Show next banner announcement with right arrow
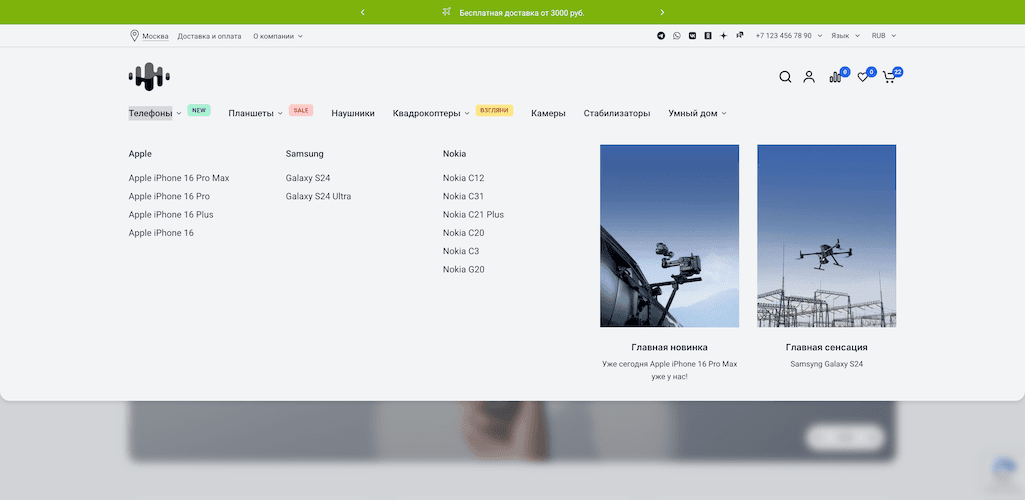The image size is (1025, 500). tap(662, 12)
